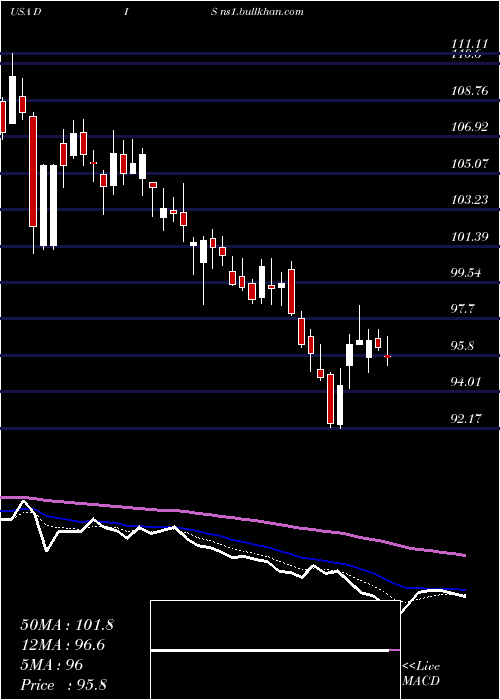The image size is (500, 700).
Task: Click the 5MA : 96 readout
Action: (52, 664)
